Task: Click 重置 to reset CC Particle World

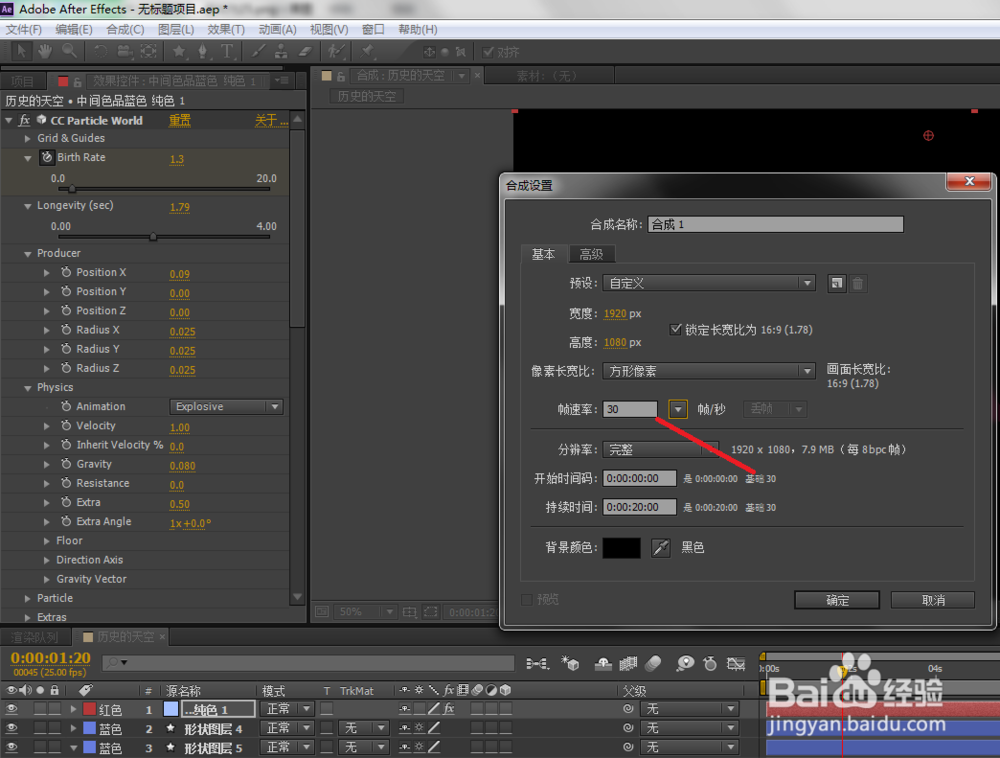Action: pos(179,119)
